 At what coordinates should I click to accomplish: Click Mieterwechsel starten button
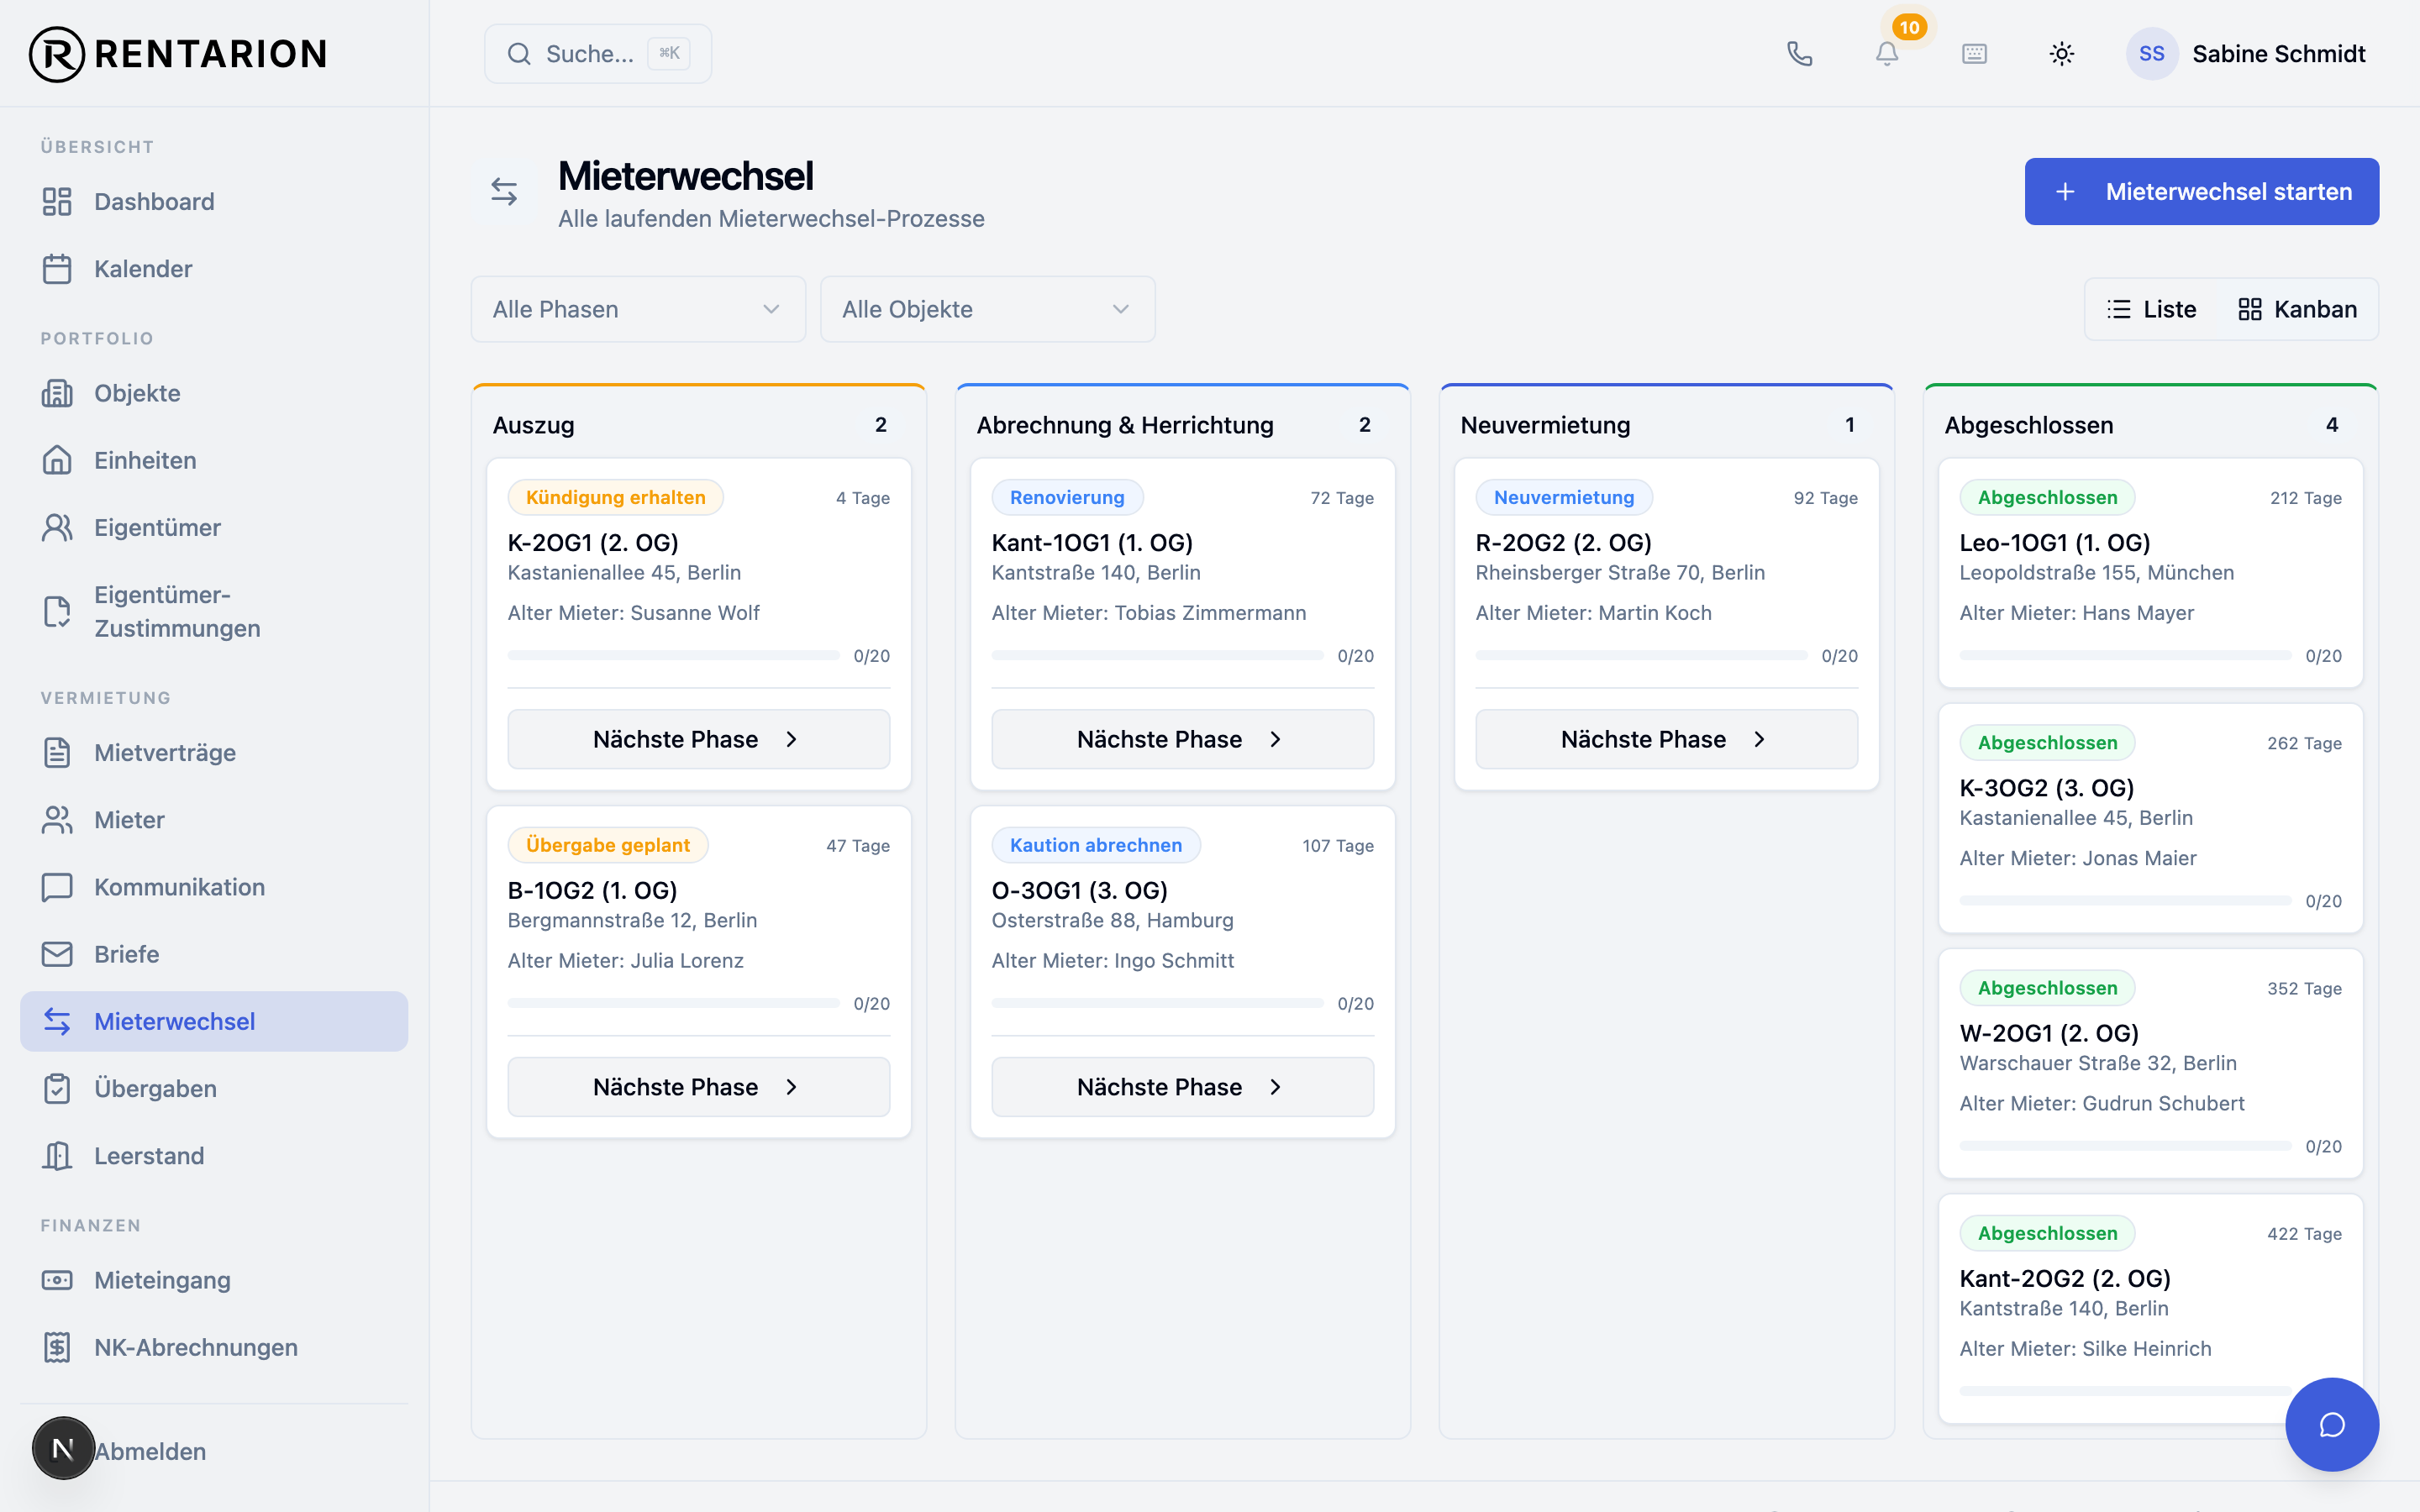(2201, 191)
